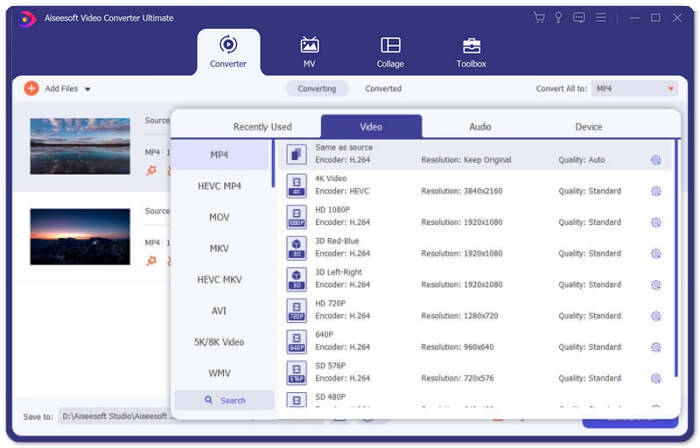Click the SD 576P format icon
700x448 pixels.
pyautogui.click(x=296, y=373)
